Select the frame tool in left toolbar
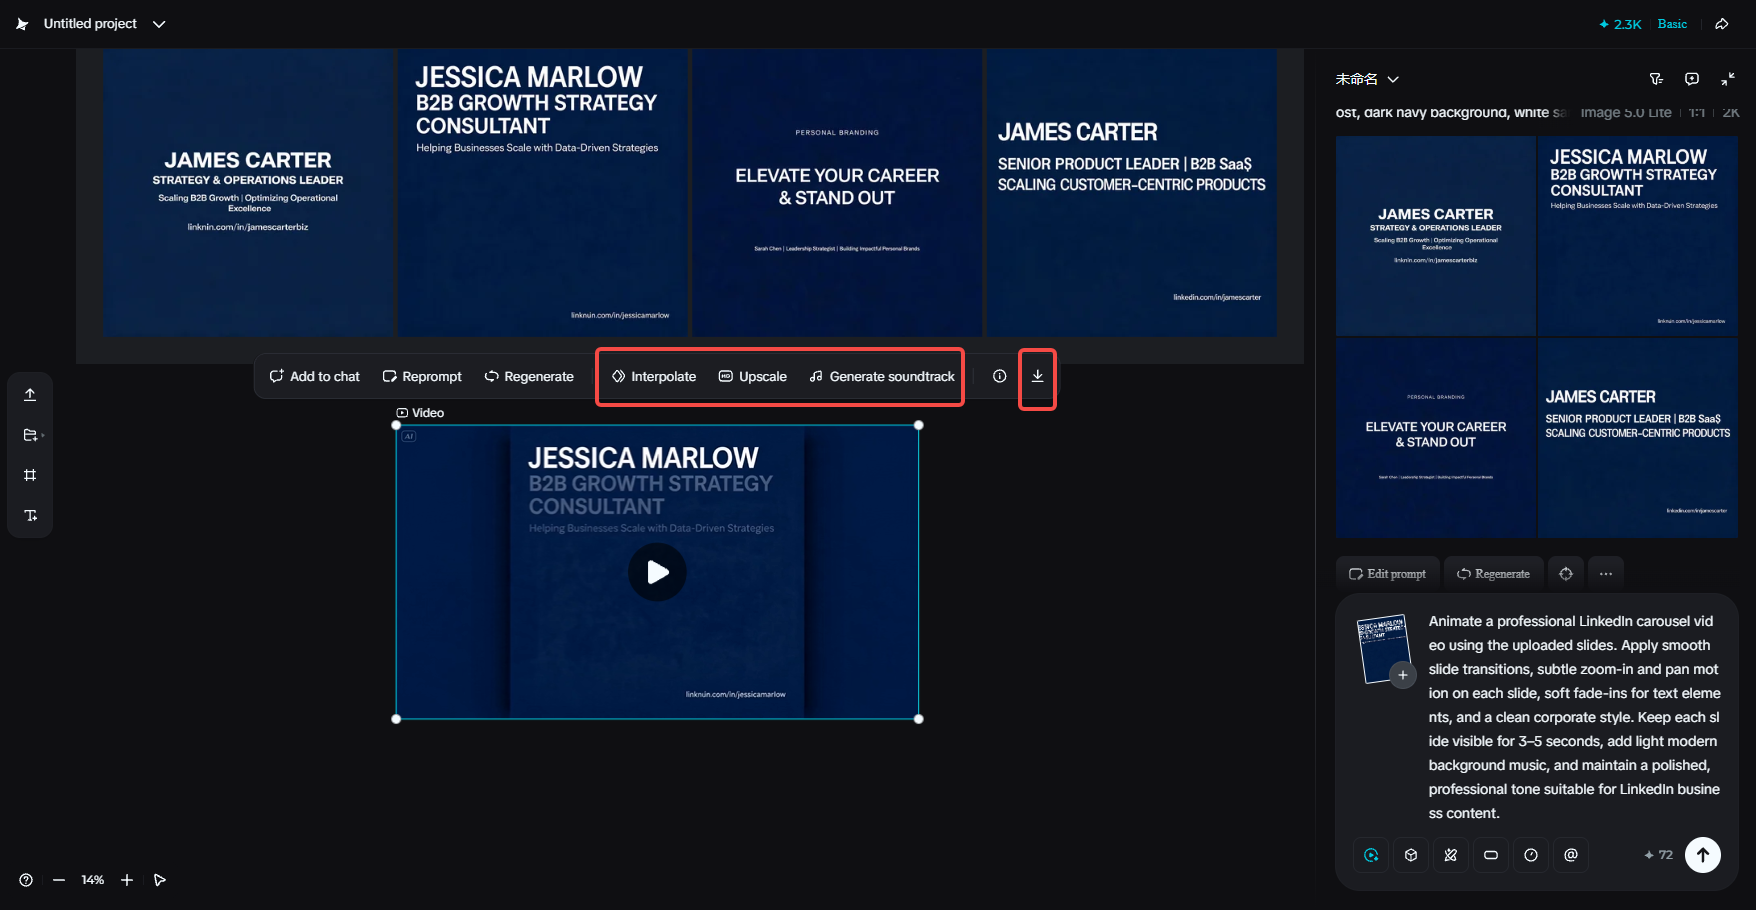This screenshot has height=910, width=1756. point(30,475)
